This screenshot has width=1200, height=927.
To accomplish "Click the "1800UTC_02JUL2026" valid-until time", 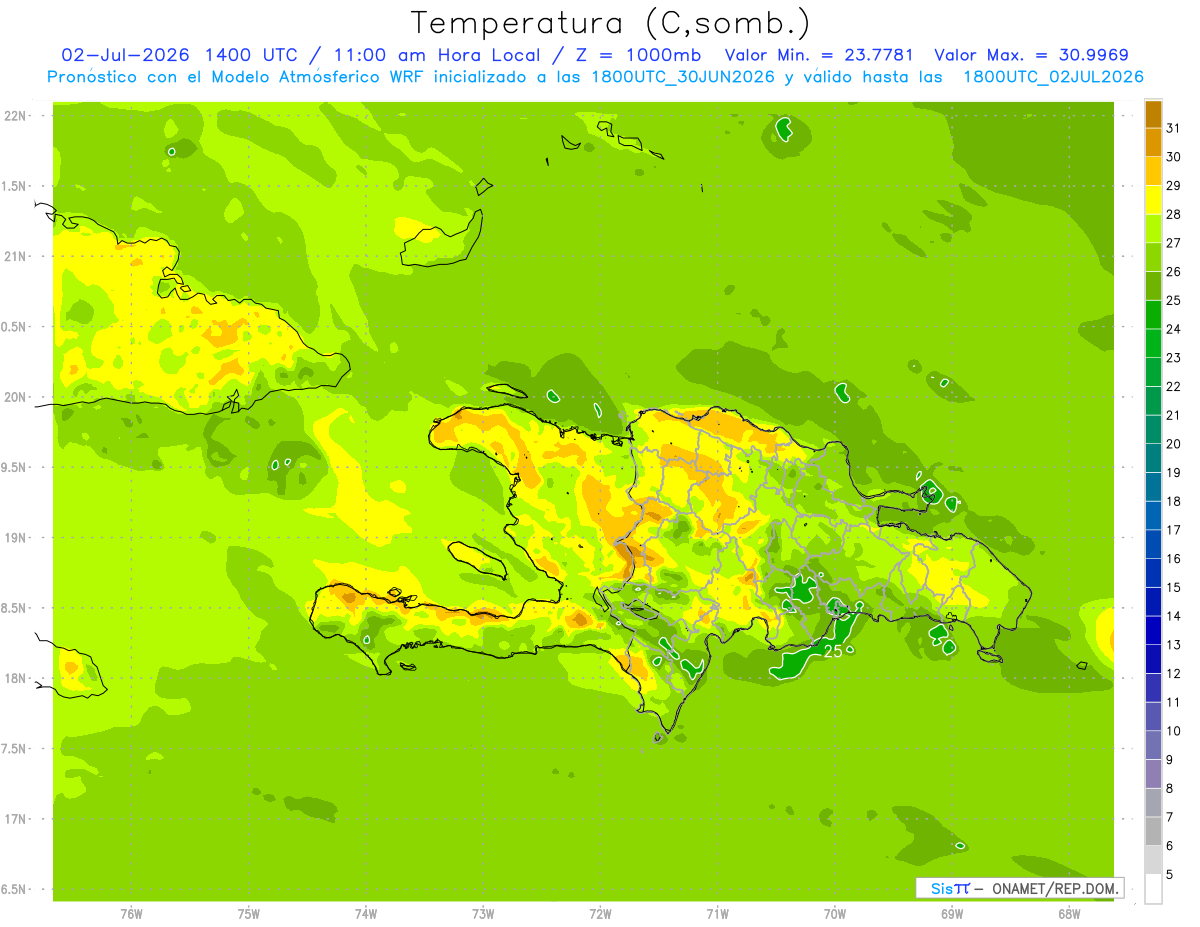I will point(1053,77).
